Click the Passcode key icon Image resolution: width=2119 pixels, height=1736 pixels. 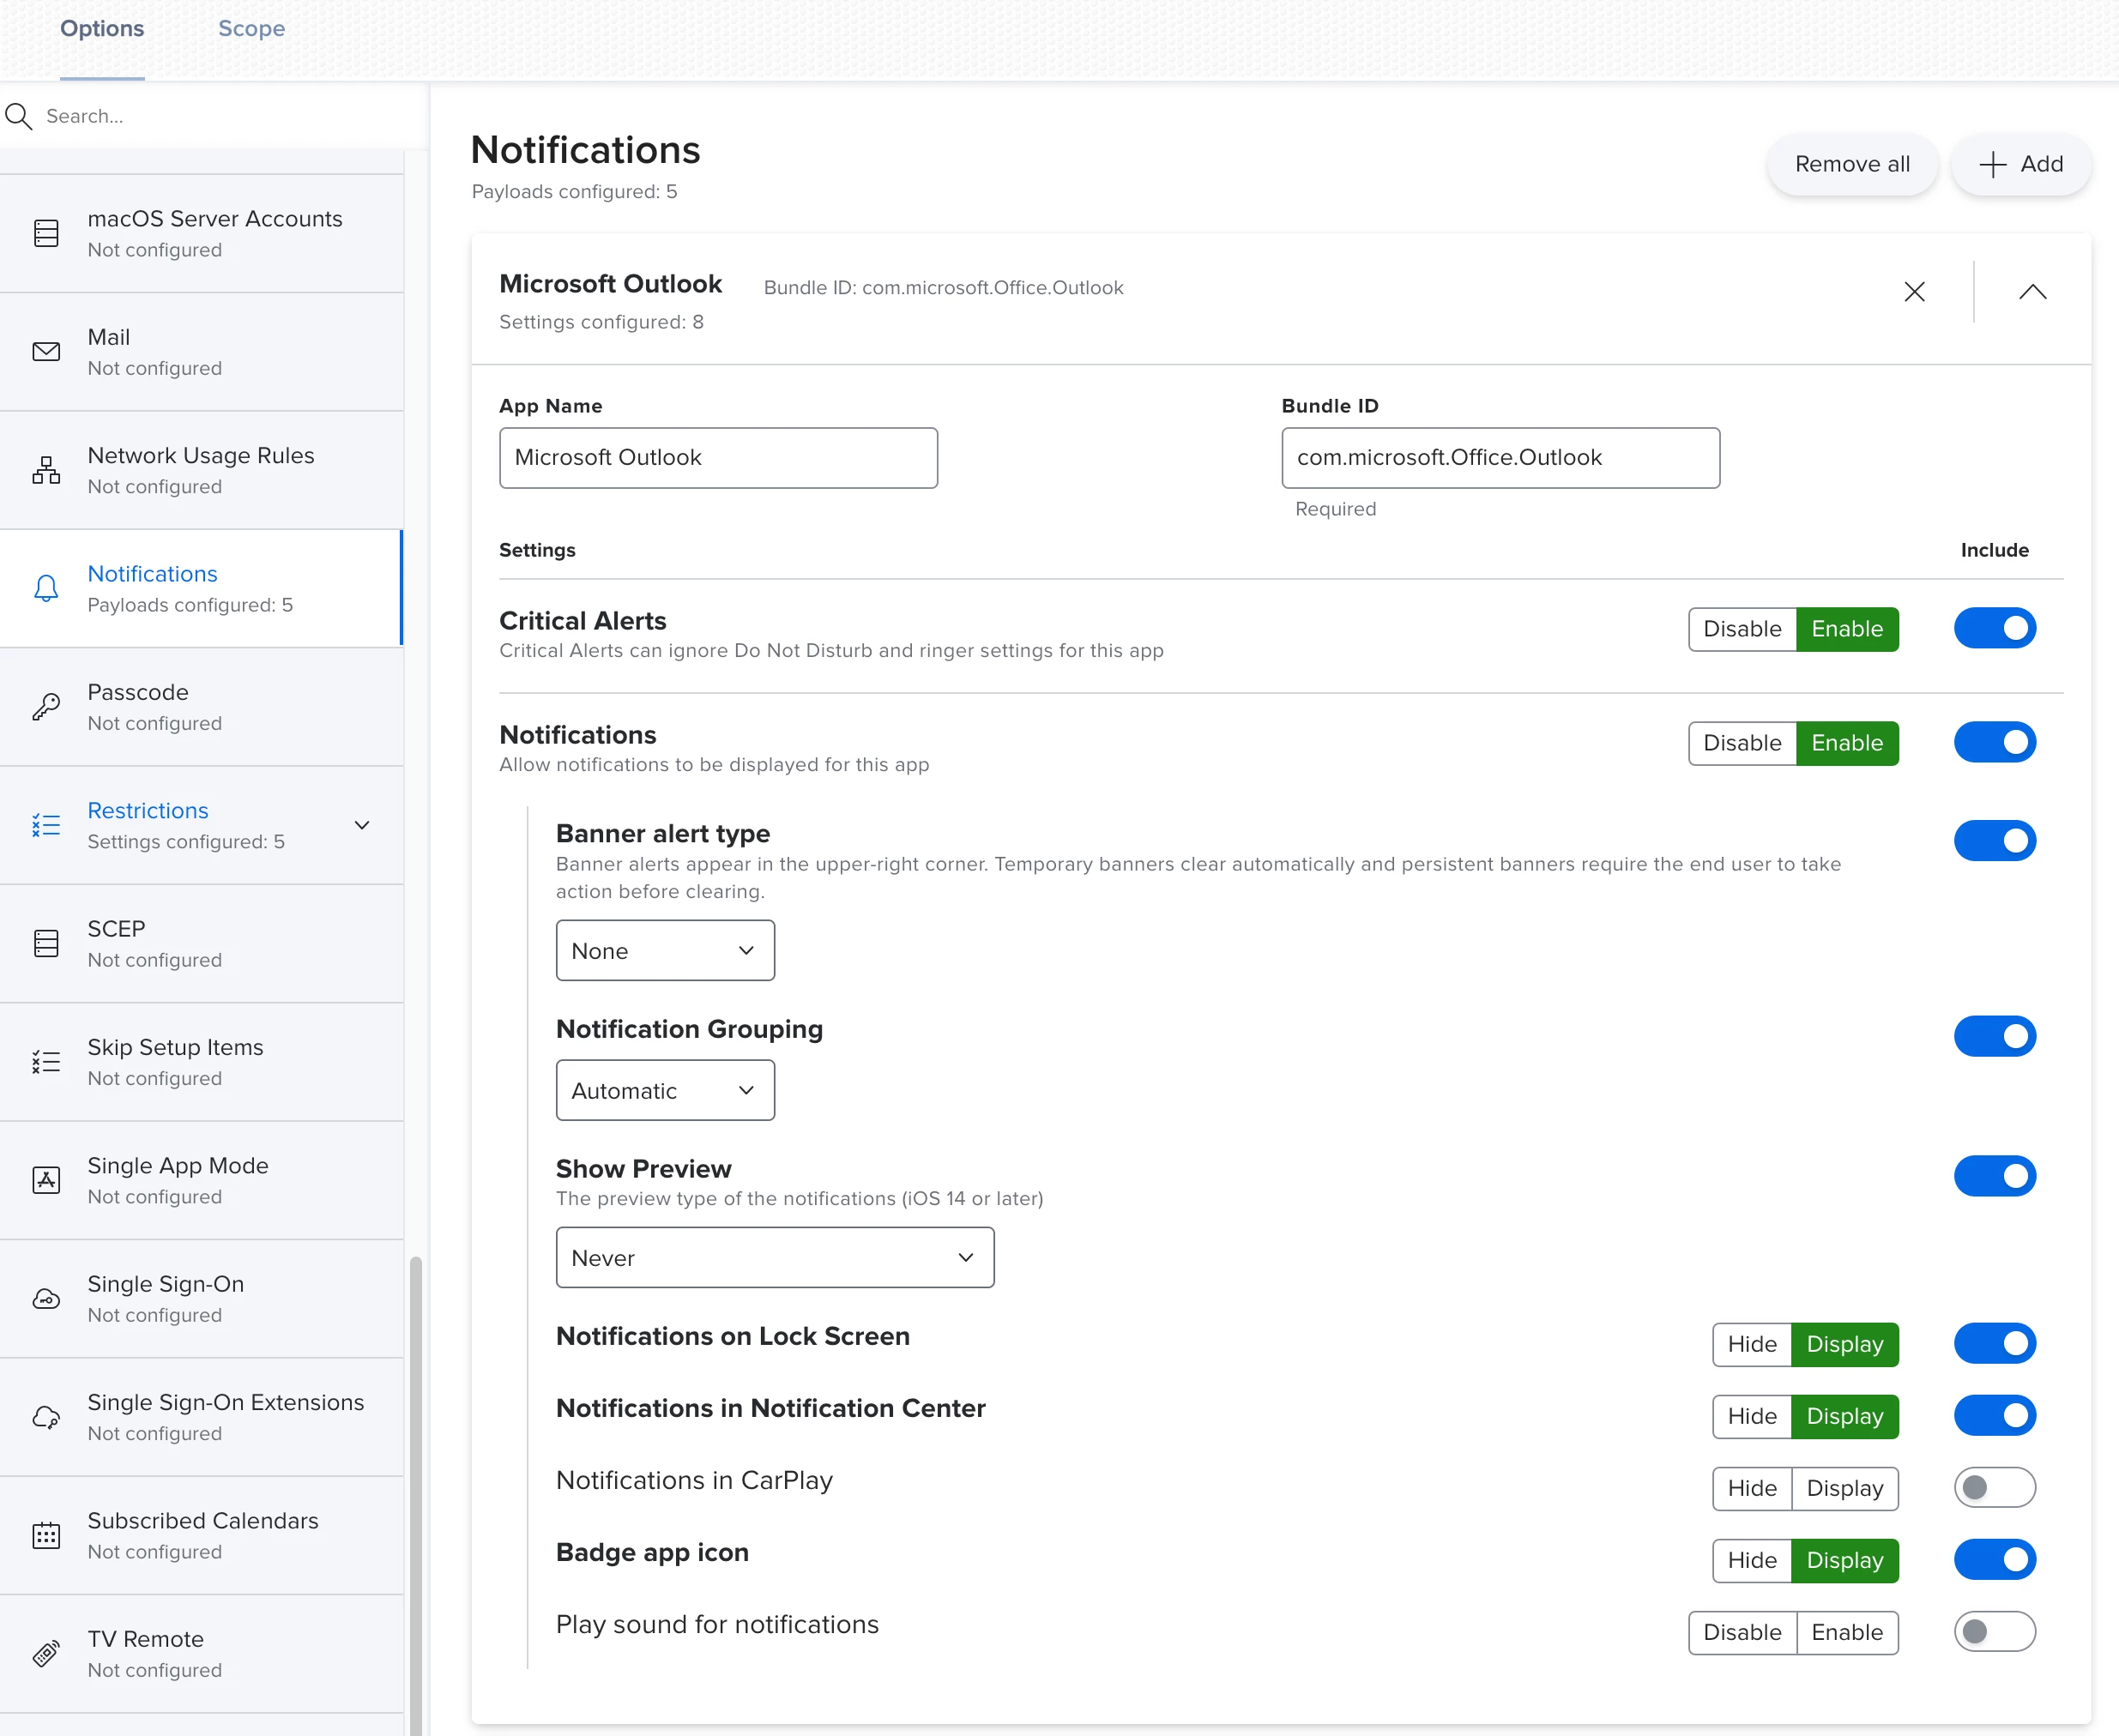pos(46,707)
